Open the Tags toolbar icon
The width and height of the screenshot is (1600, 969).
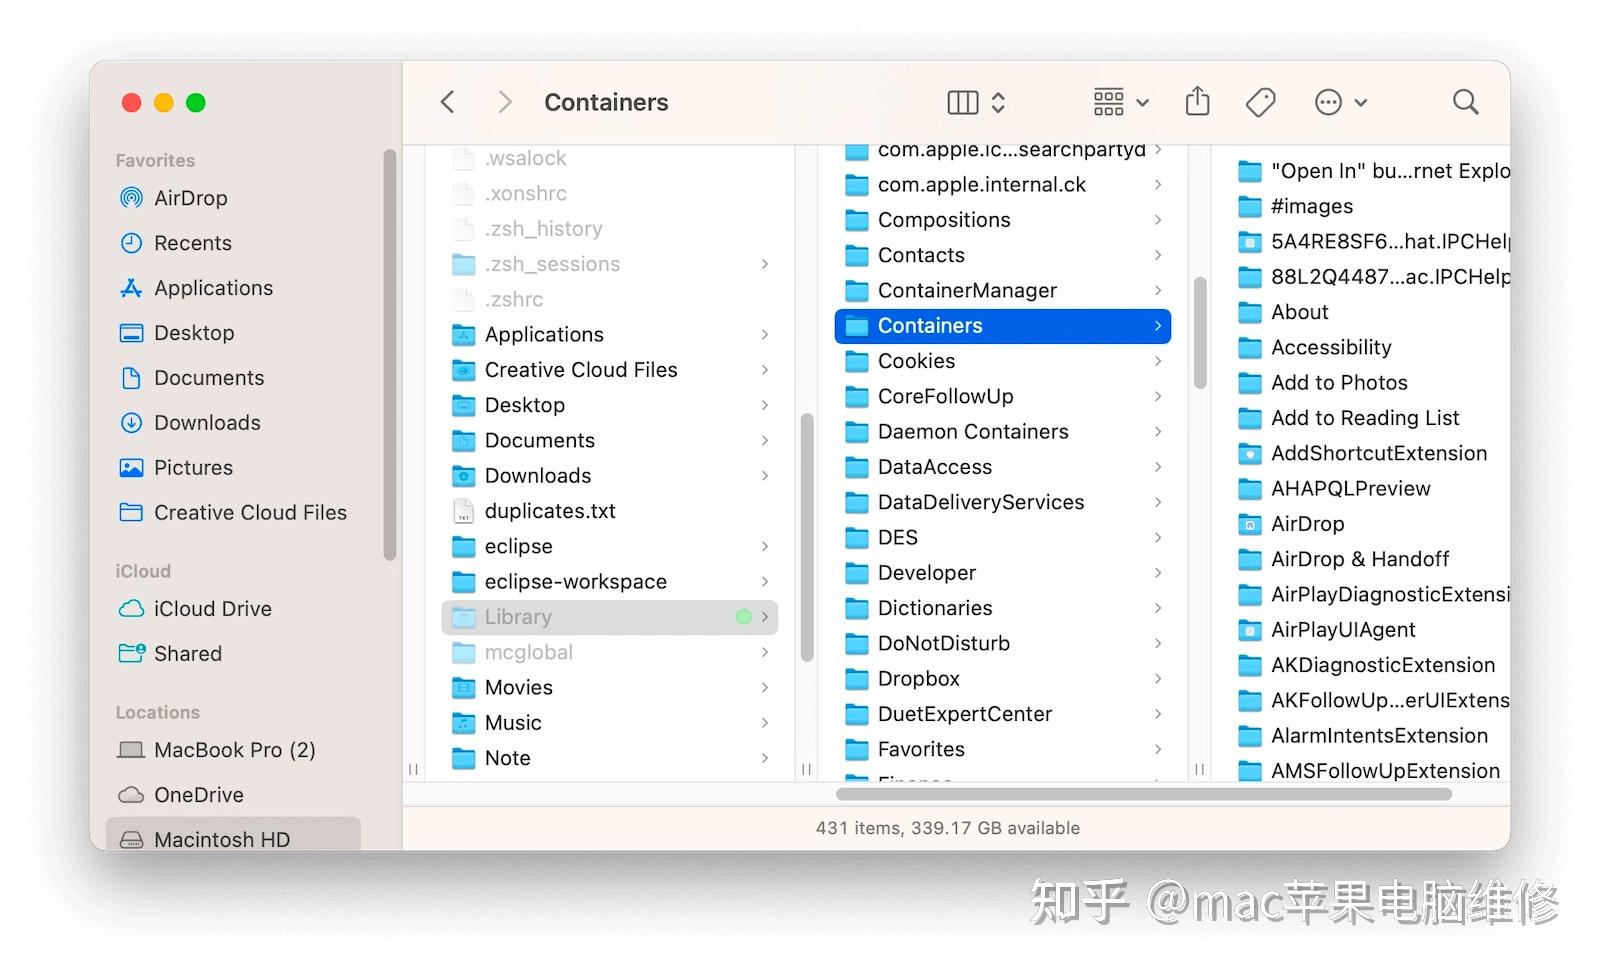(x=1259, y=101)
